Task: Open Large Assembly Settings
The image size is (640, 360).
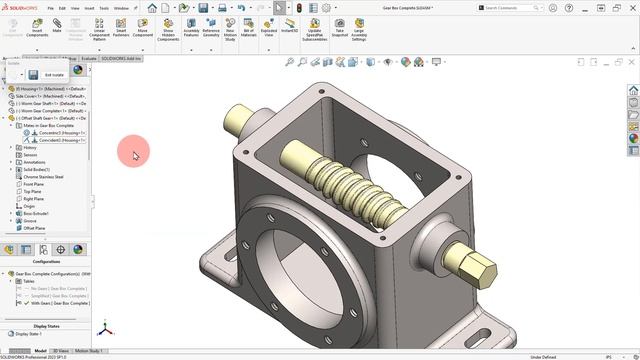Action: click(x=359, y=29)
